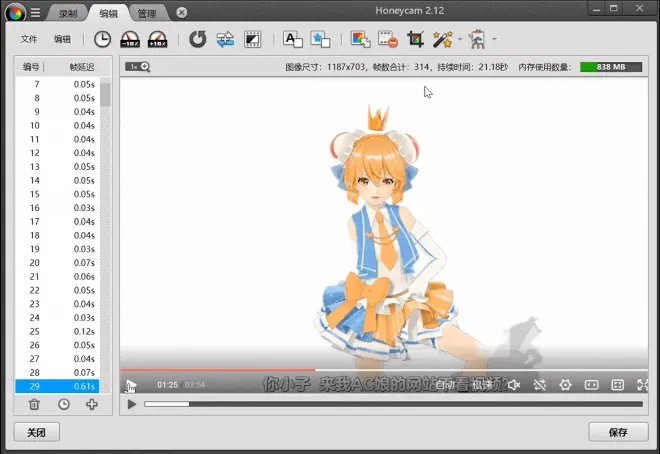Expand the magic wand effects dropdown arrow
Image resolution: width=660 pixels, height=454 pixels.
(x=460, y=39)
